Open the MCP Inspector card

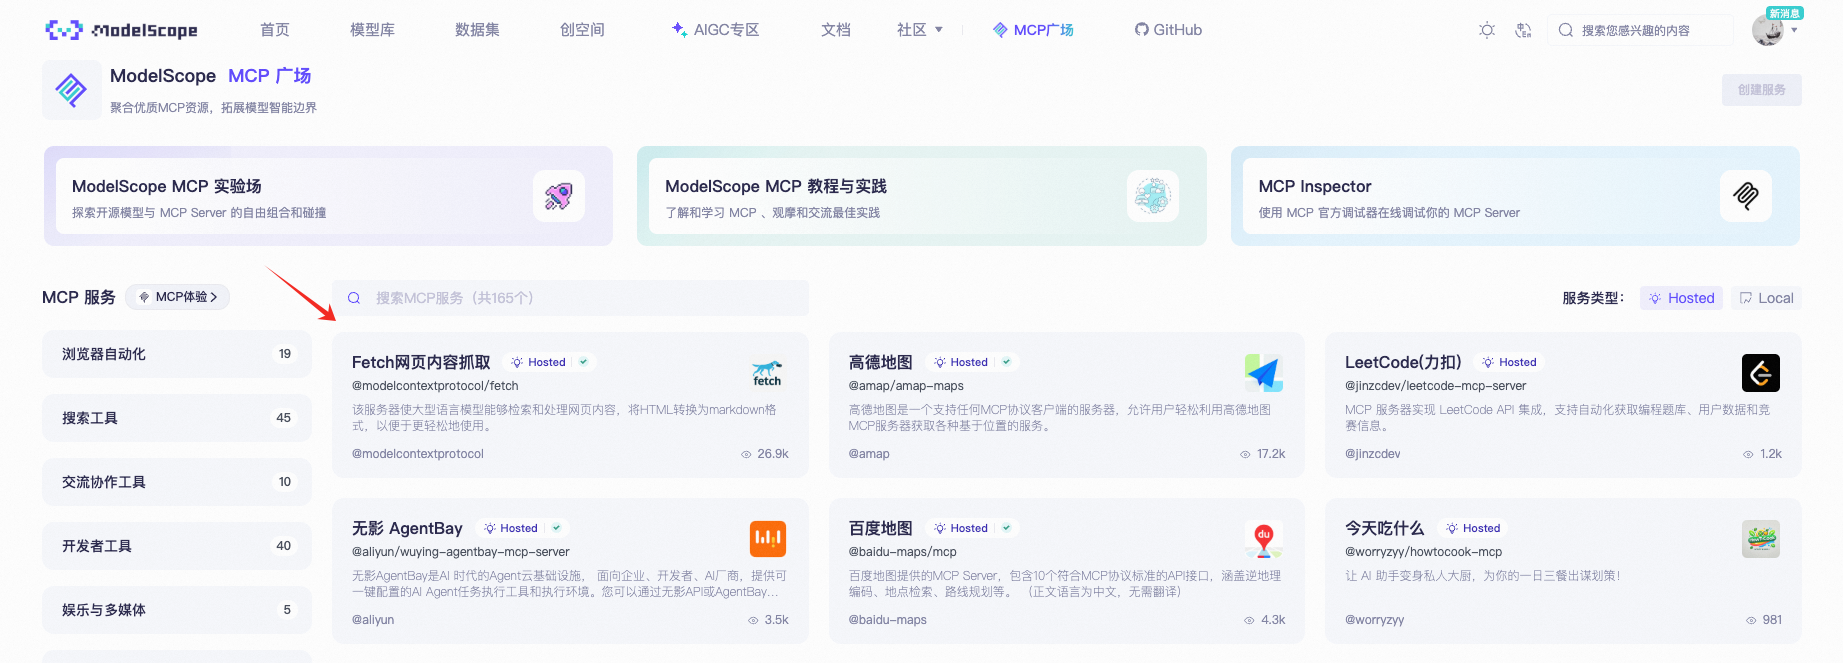tap(1515, 196)
